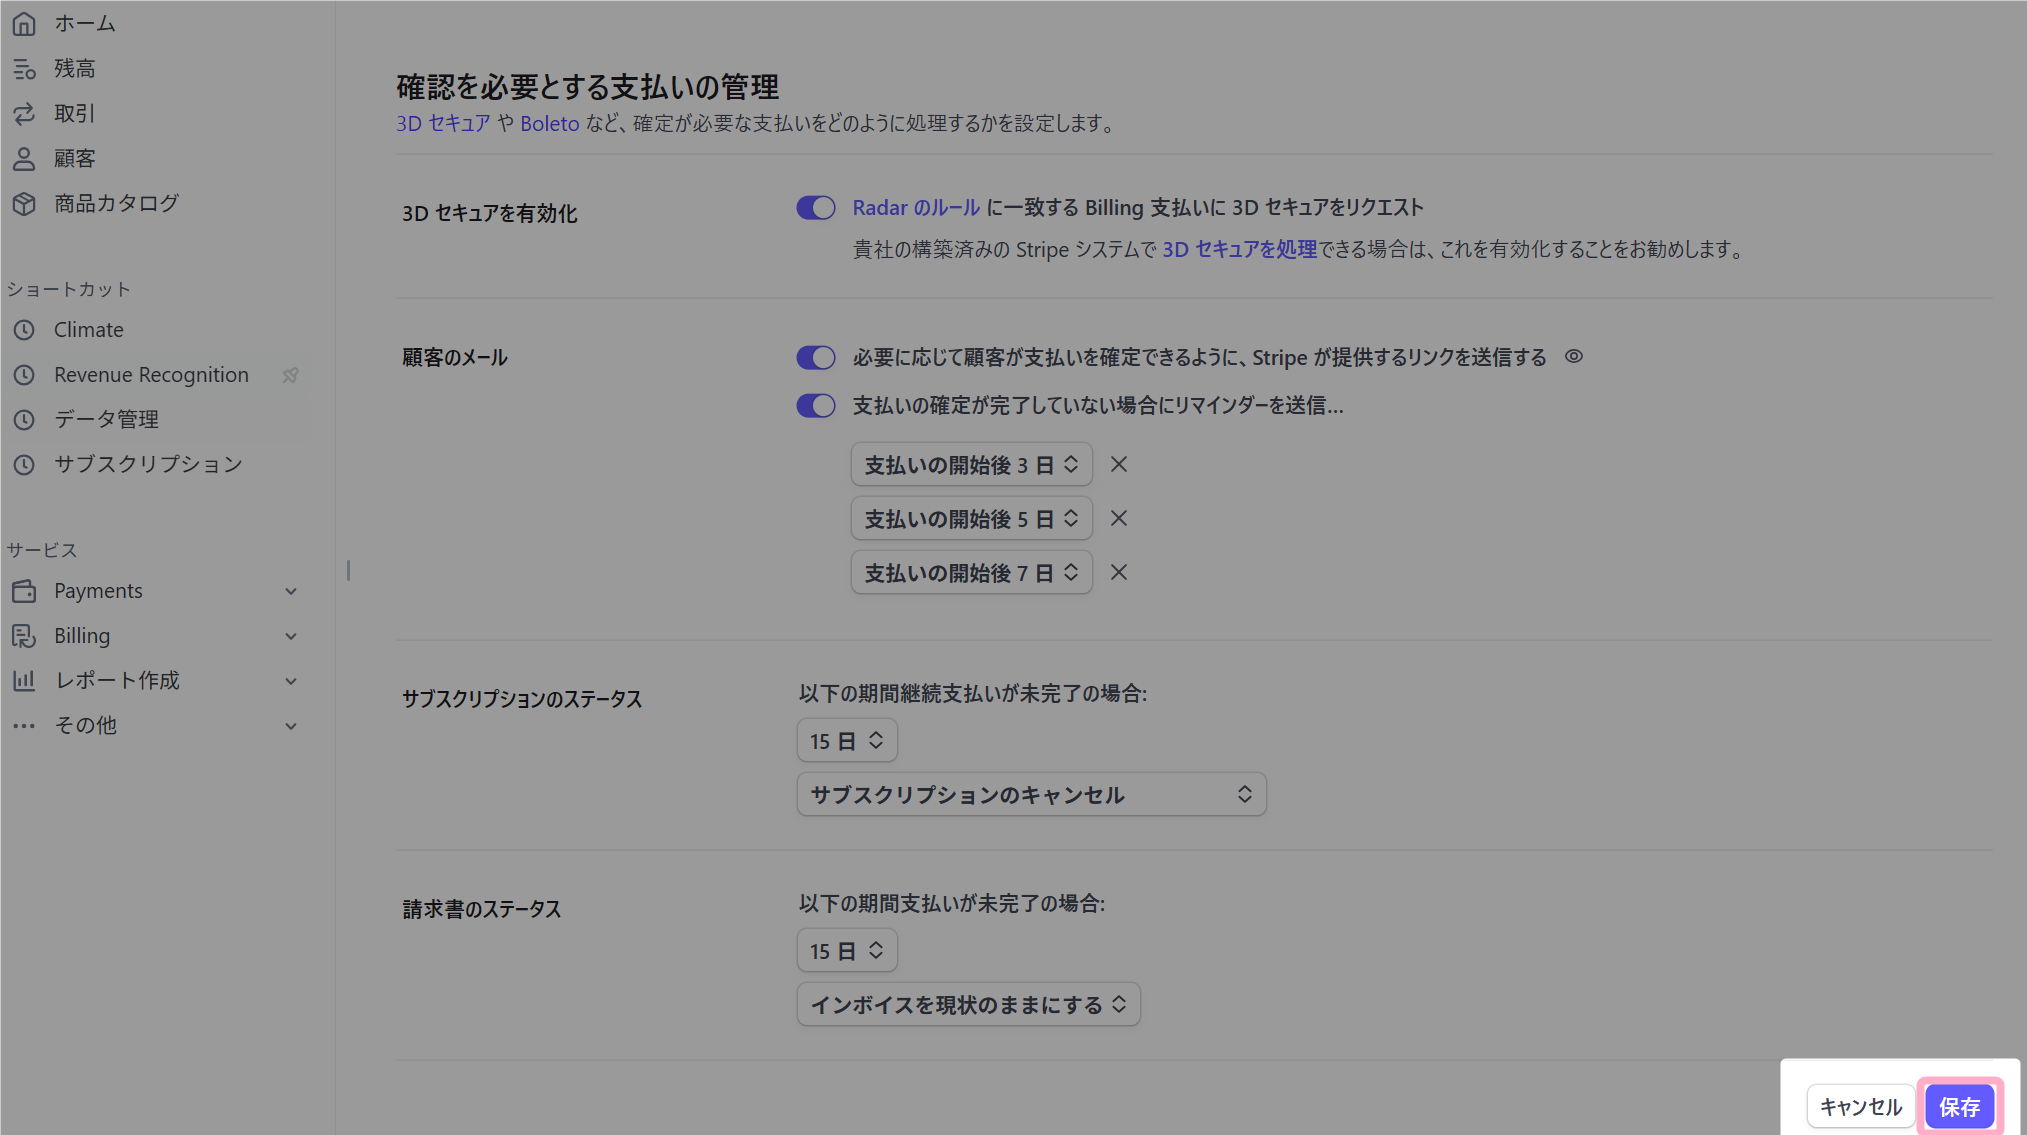Click the Billing invoice icon
This screenshot has height=1135, width=2027.
pos(24,636)
